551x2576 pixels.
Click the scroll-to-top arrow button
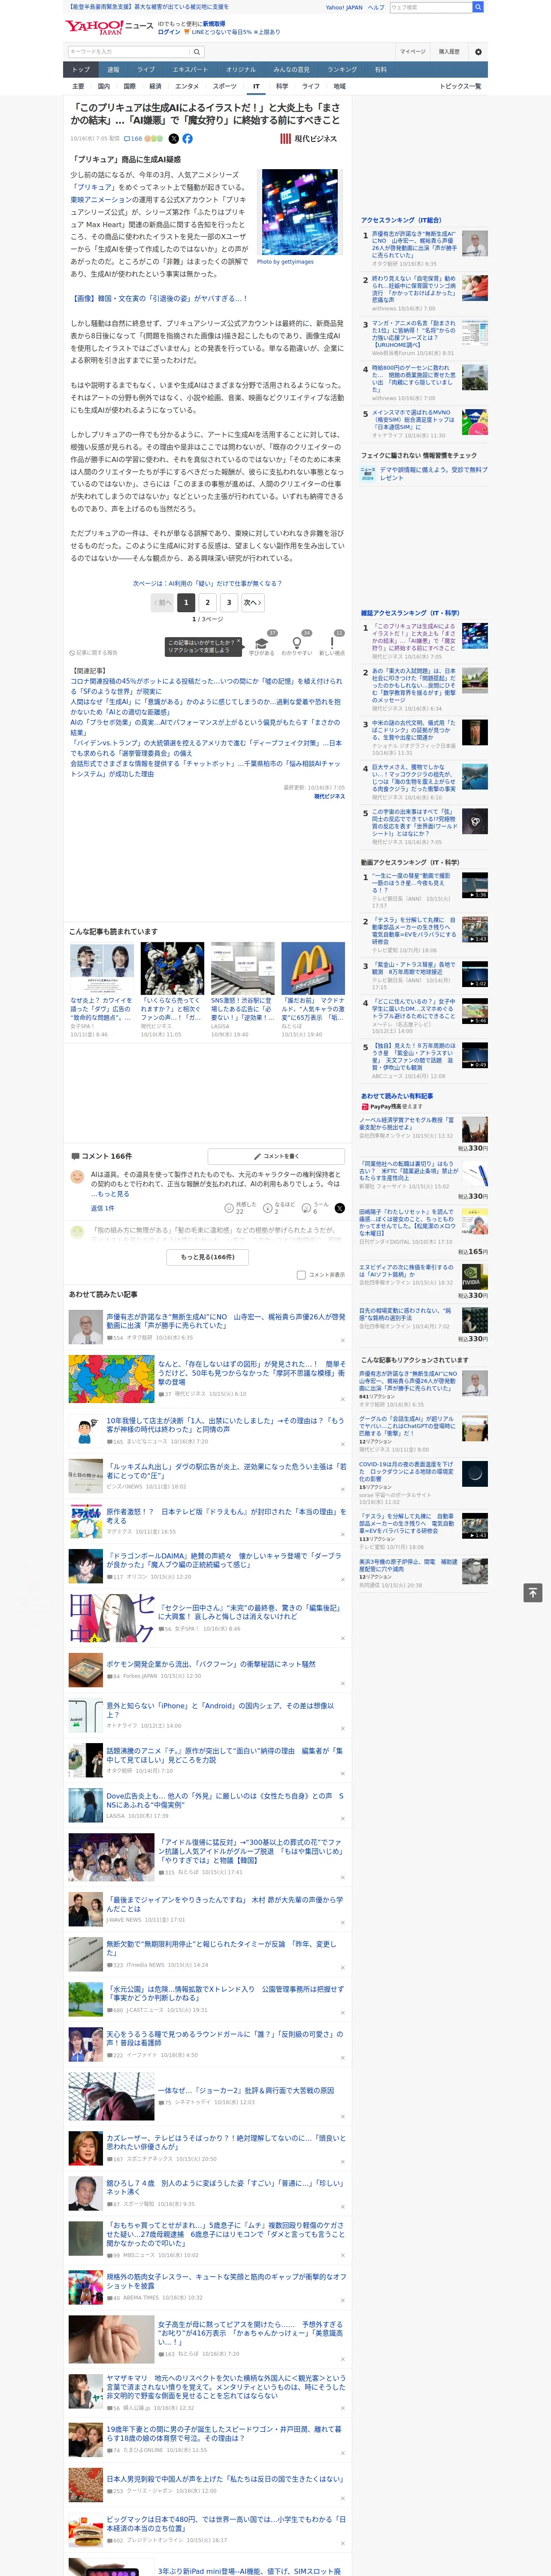pos(533,1592)
